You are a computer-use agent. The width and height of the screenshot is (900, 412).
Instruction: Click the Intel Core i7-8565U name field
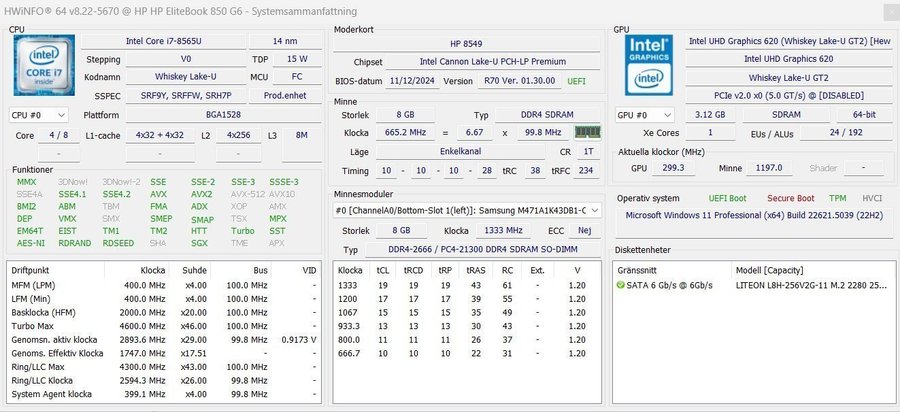[x=164, y=41]
